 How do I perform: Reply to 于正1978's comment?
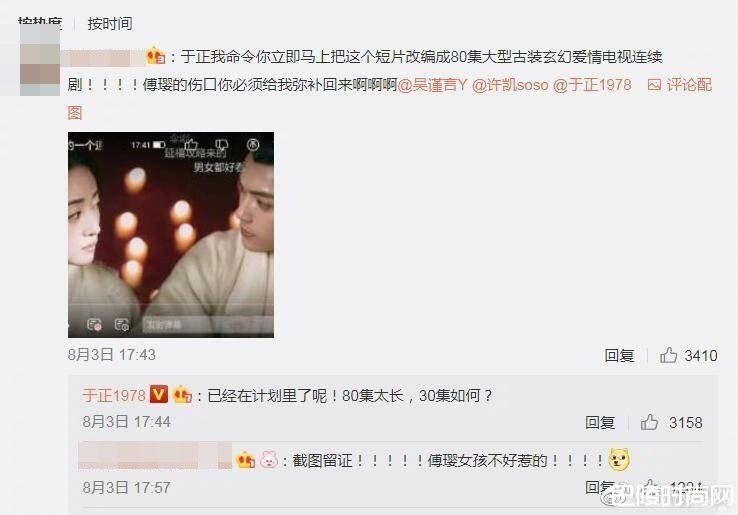(x=600, y=422)
